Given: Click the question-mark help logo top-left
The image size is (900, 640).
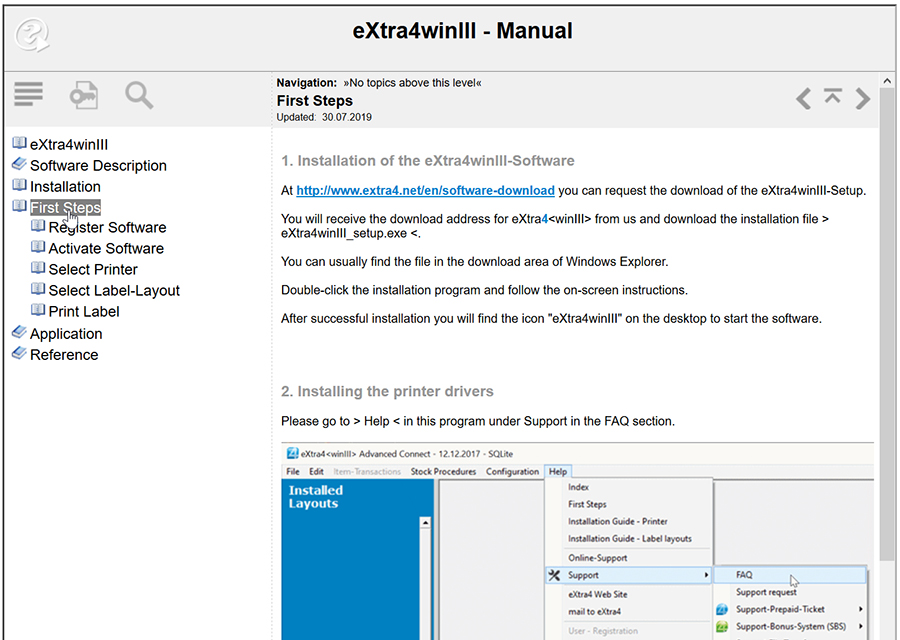Looking at the screenshot, I should click(x=32, y=34).
